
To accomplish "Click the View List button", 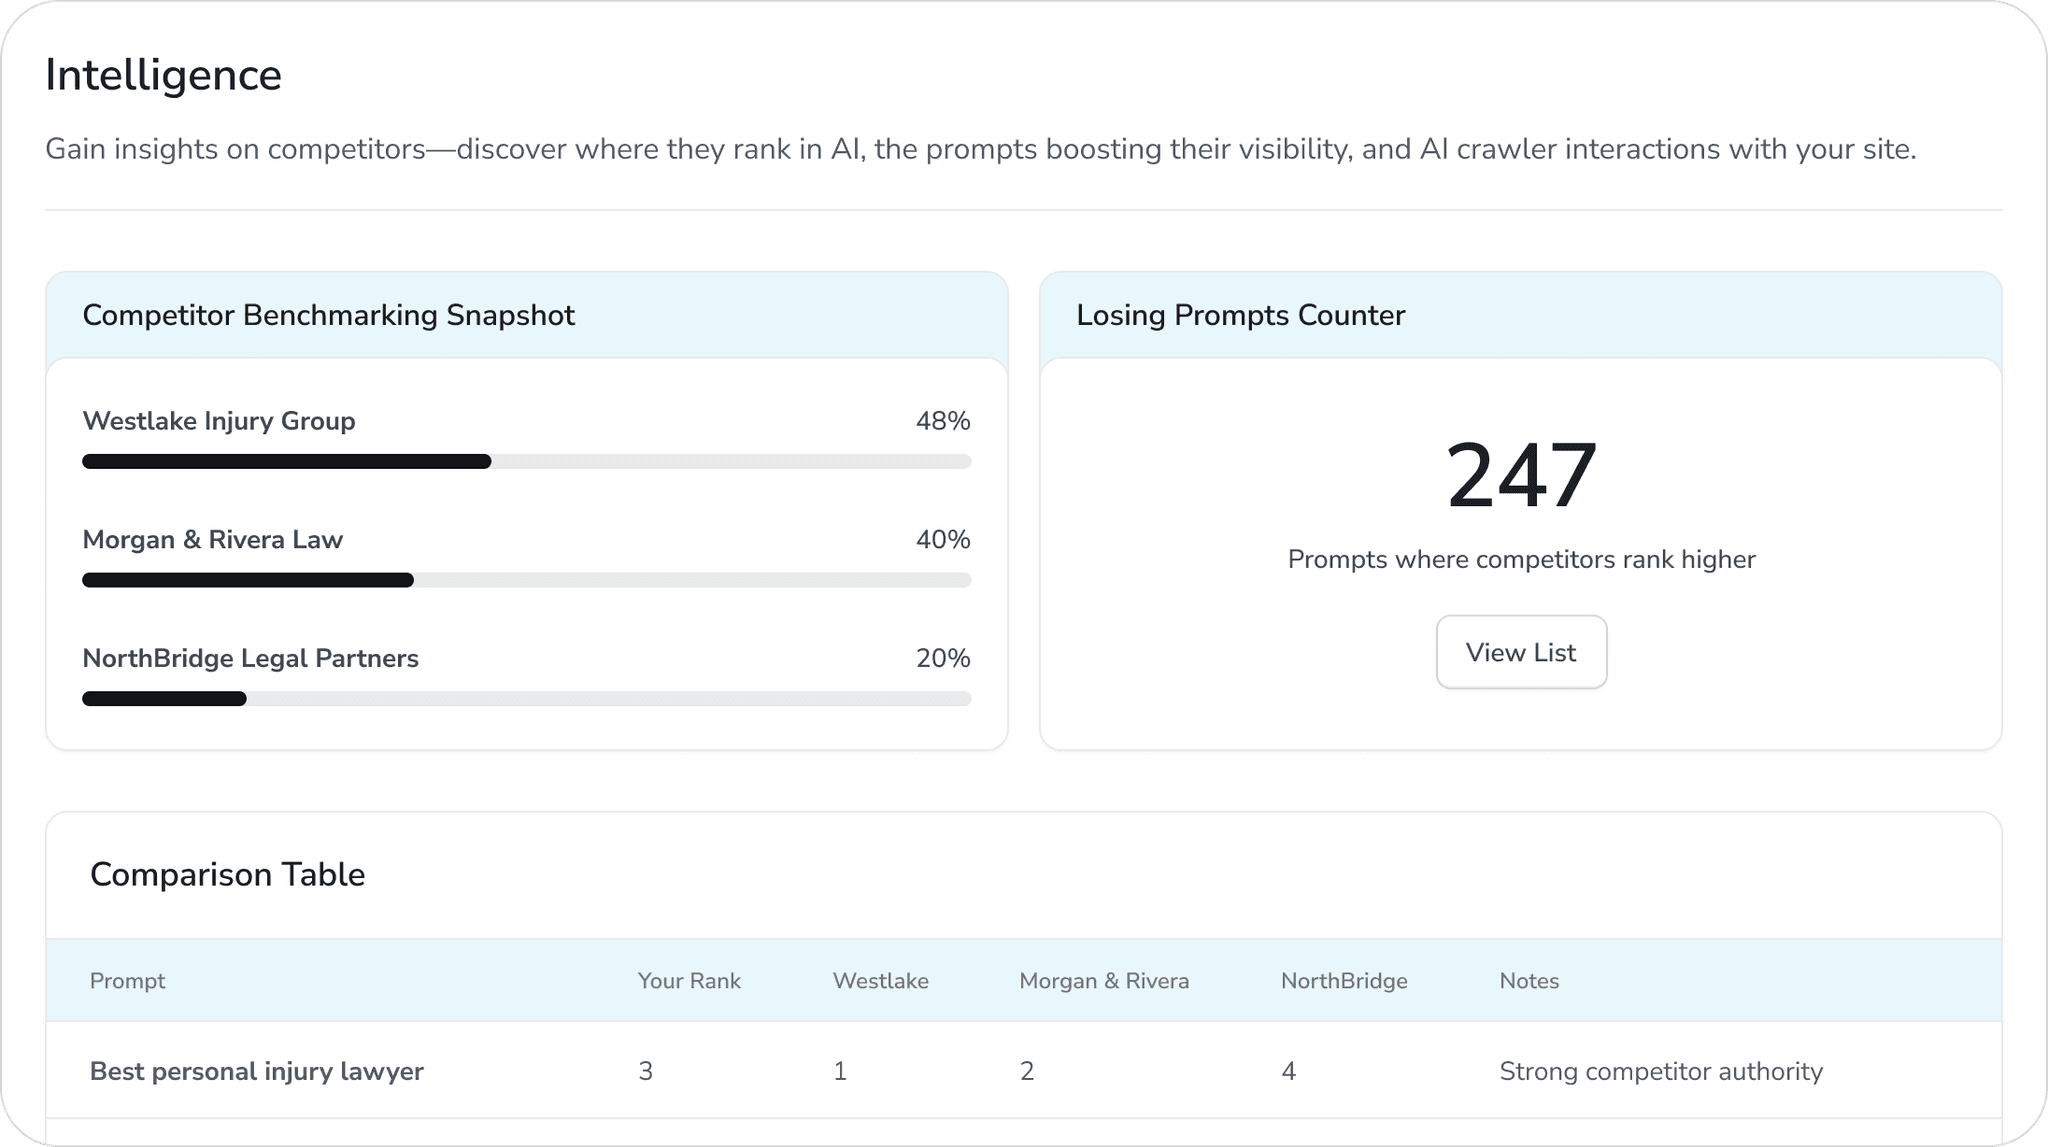I will click(x=1520, y=652).
